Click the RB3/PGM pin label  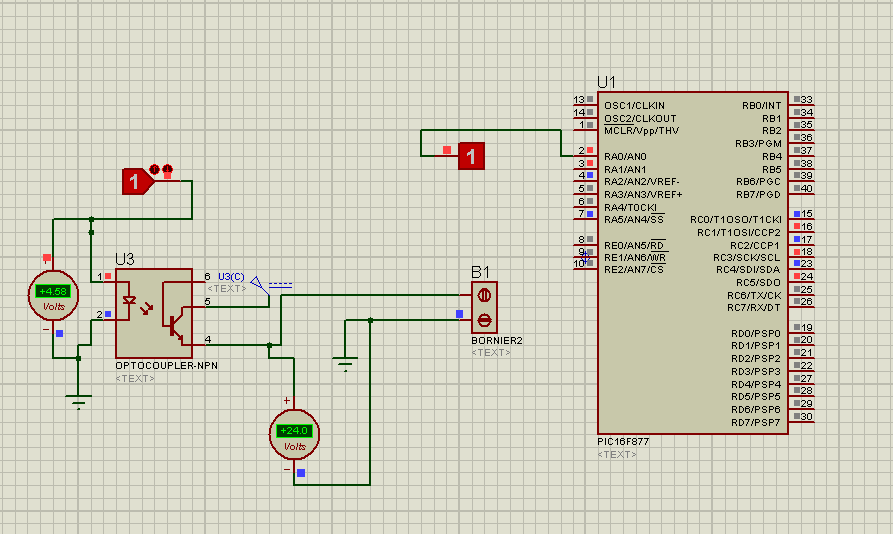pos(758,143)
